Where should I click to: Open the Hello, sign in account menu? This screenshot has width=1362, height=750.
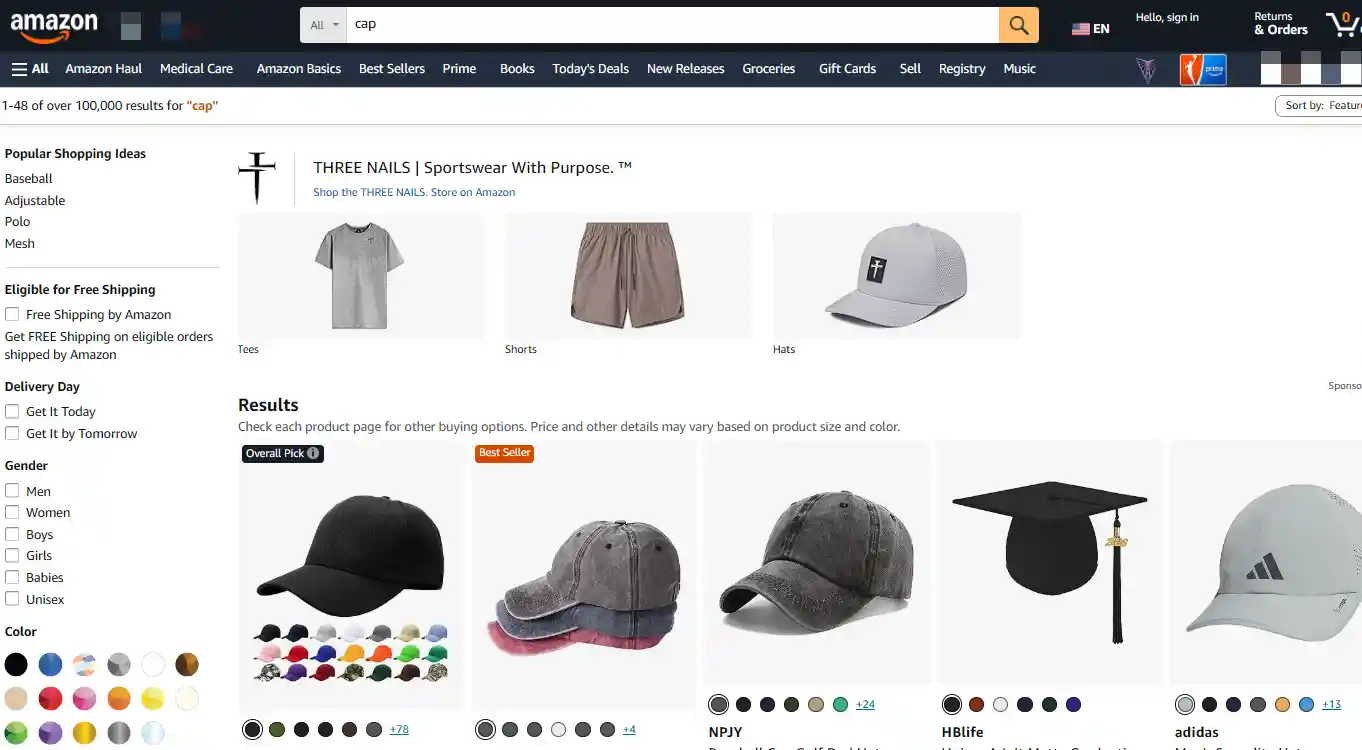1167,18
